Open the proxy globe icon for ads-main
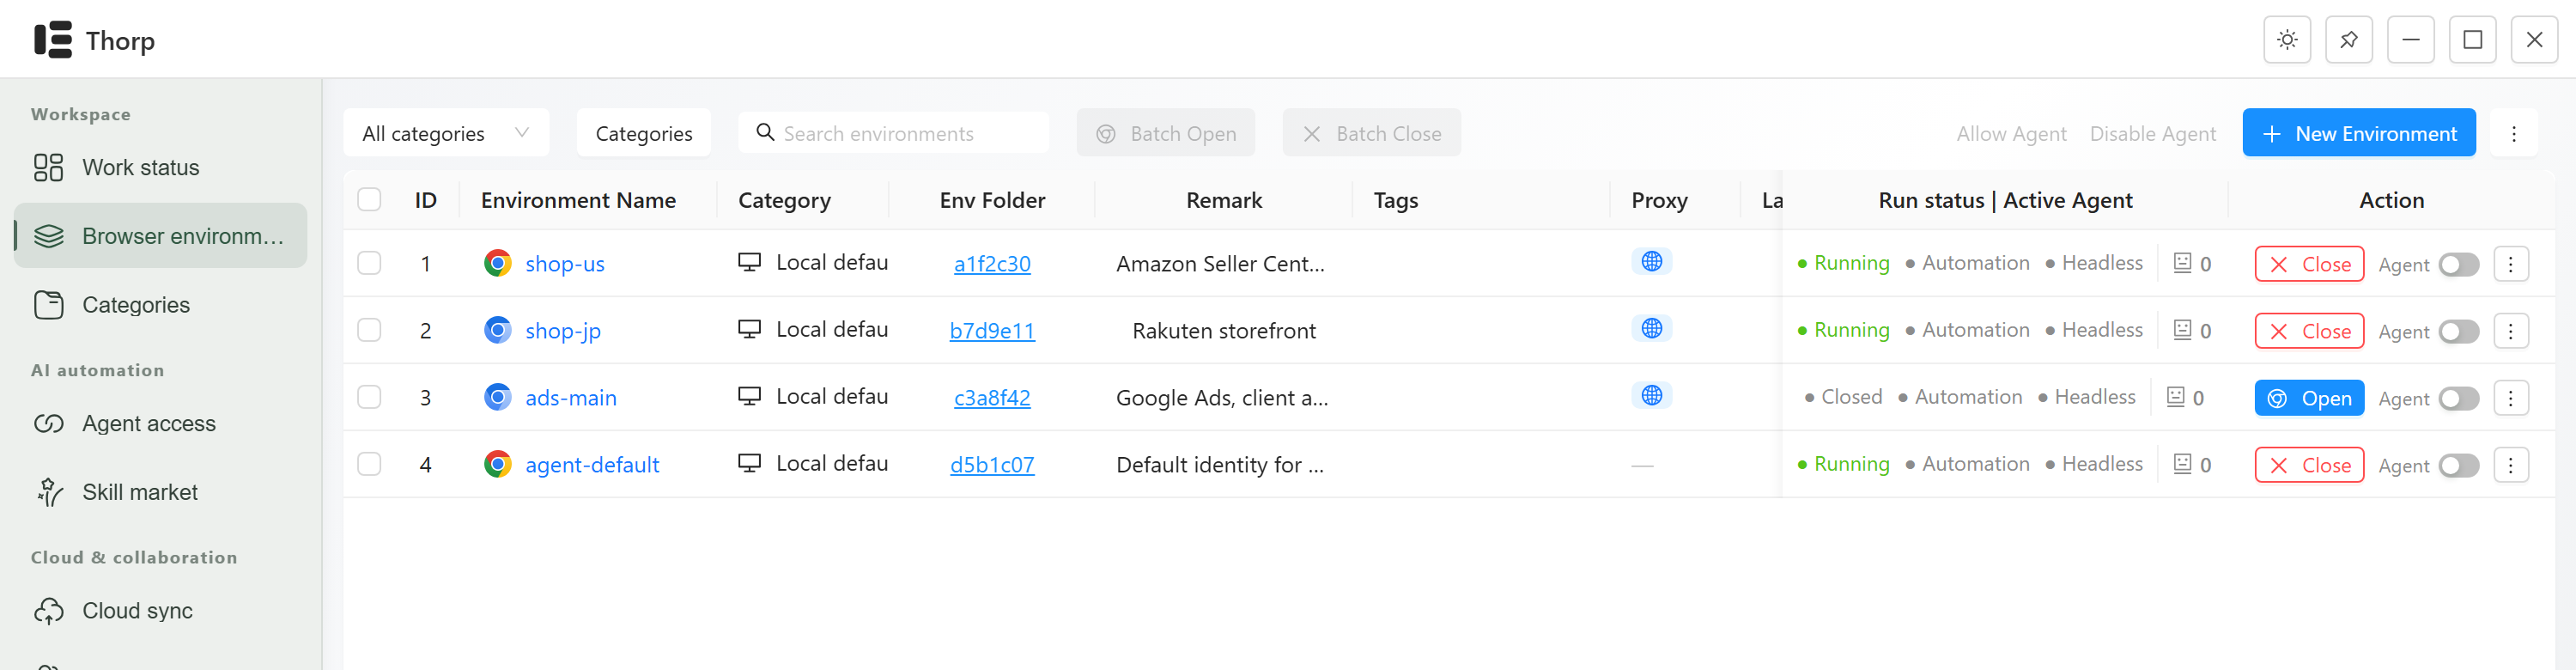Viewport: 2576px width, 670px height. click(1652, 396)
